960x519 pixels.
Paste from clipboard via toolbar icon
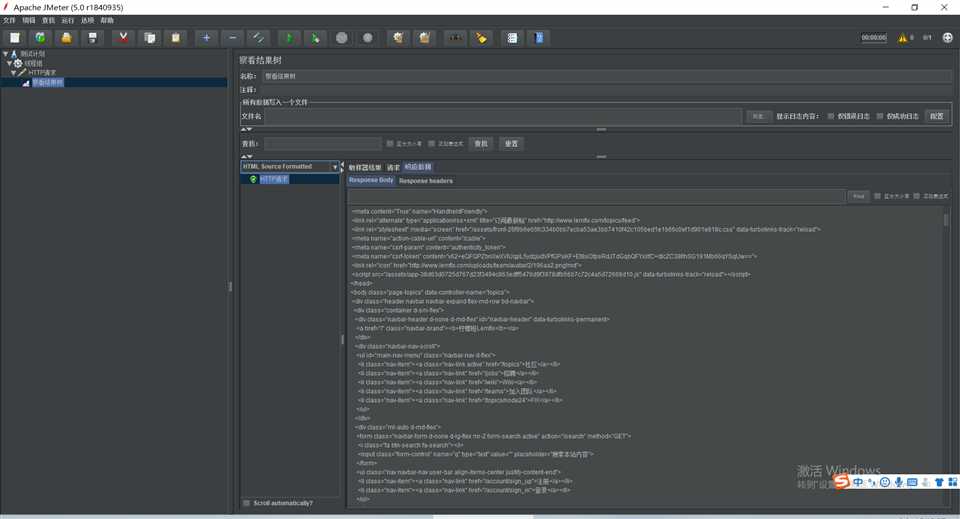tap(176, 38)
